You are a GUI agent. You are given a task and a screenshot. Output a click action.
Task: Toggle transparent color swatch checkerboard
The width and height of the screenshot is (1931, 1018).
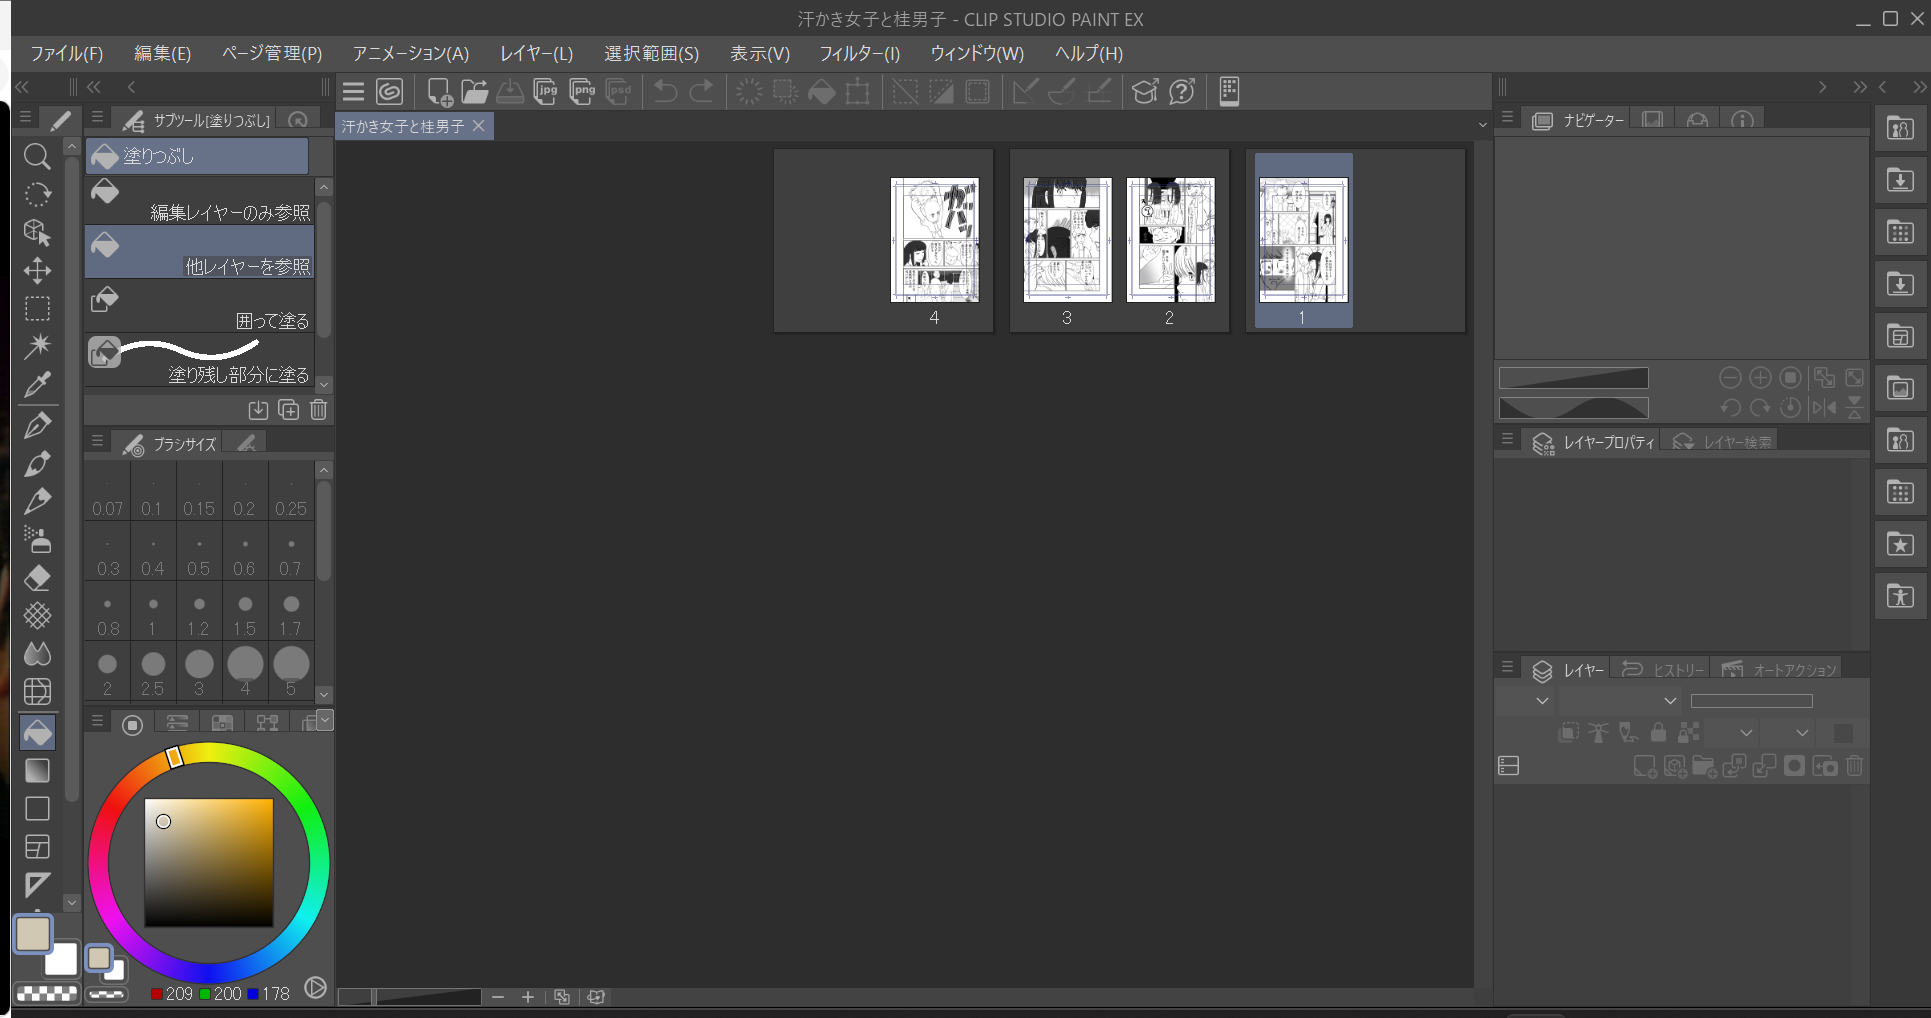pos(46,994)
